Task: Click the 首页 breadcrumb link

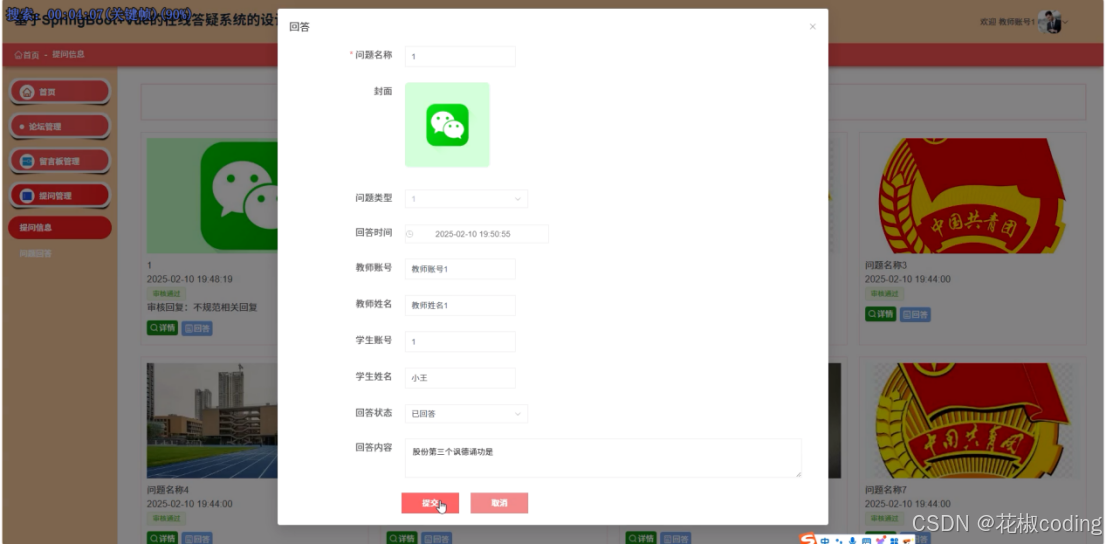Action: (27, 55)
